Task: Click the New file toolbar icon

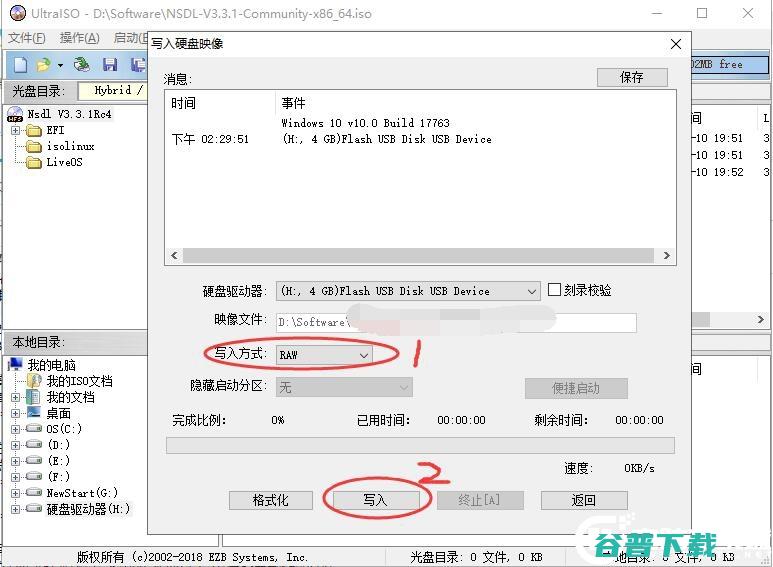Action: pyautogui.click(x=21, y=65)
